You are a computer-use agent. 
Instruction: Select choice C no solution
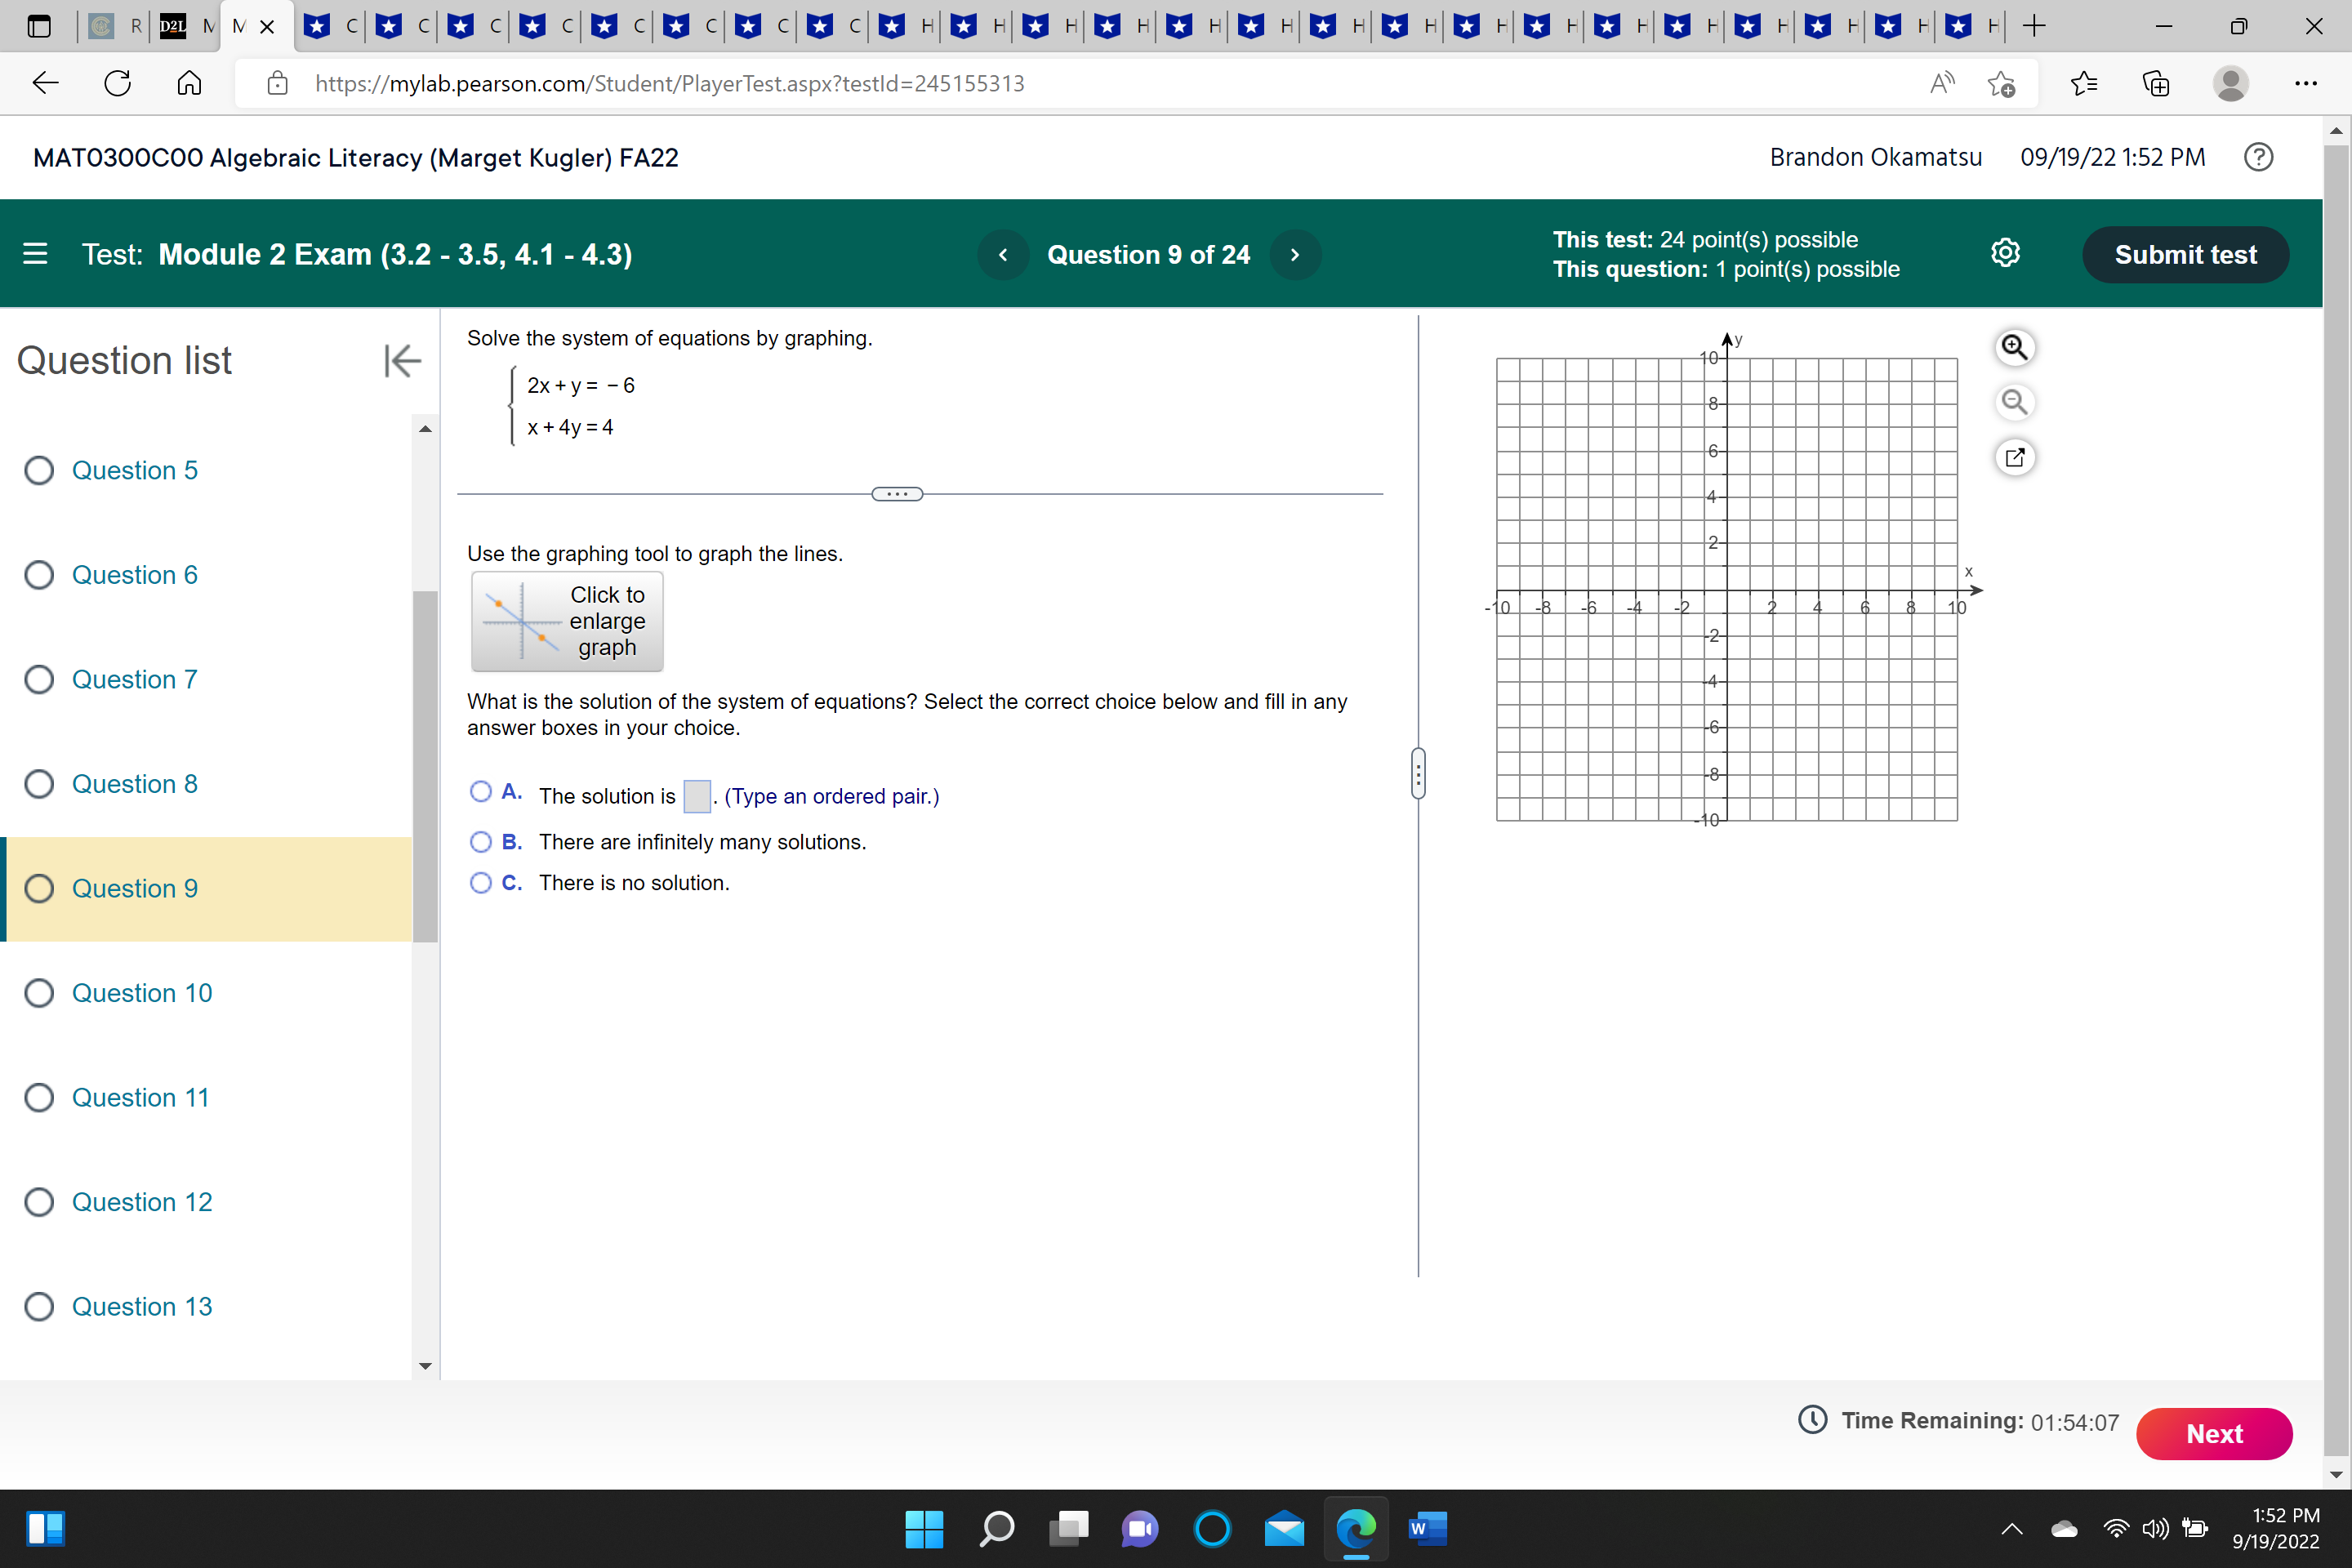(x=481, y=883)
